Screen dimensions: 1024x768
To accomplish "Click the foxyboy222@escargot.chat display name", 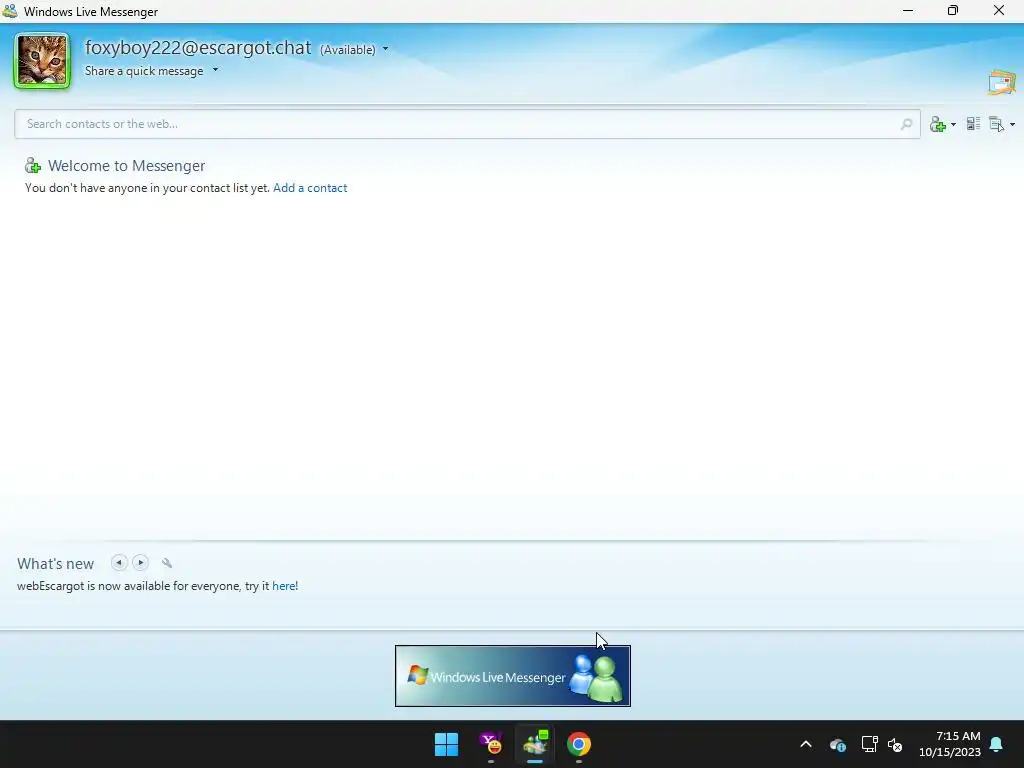I will click(x=198, y=48).
